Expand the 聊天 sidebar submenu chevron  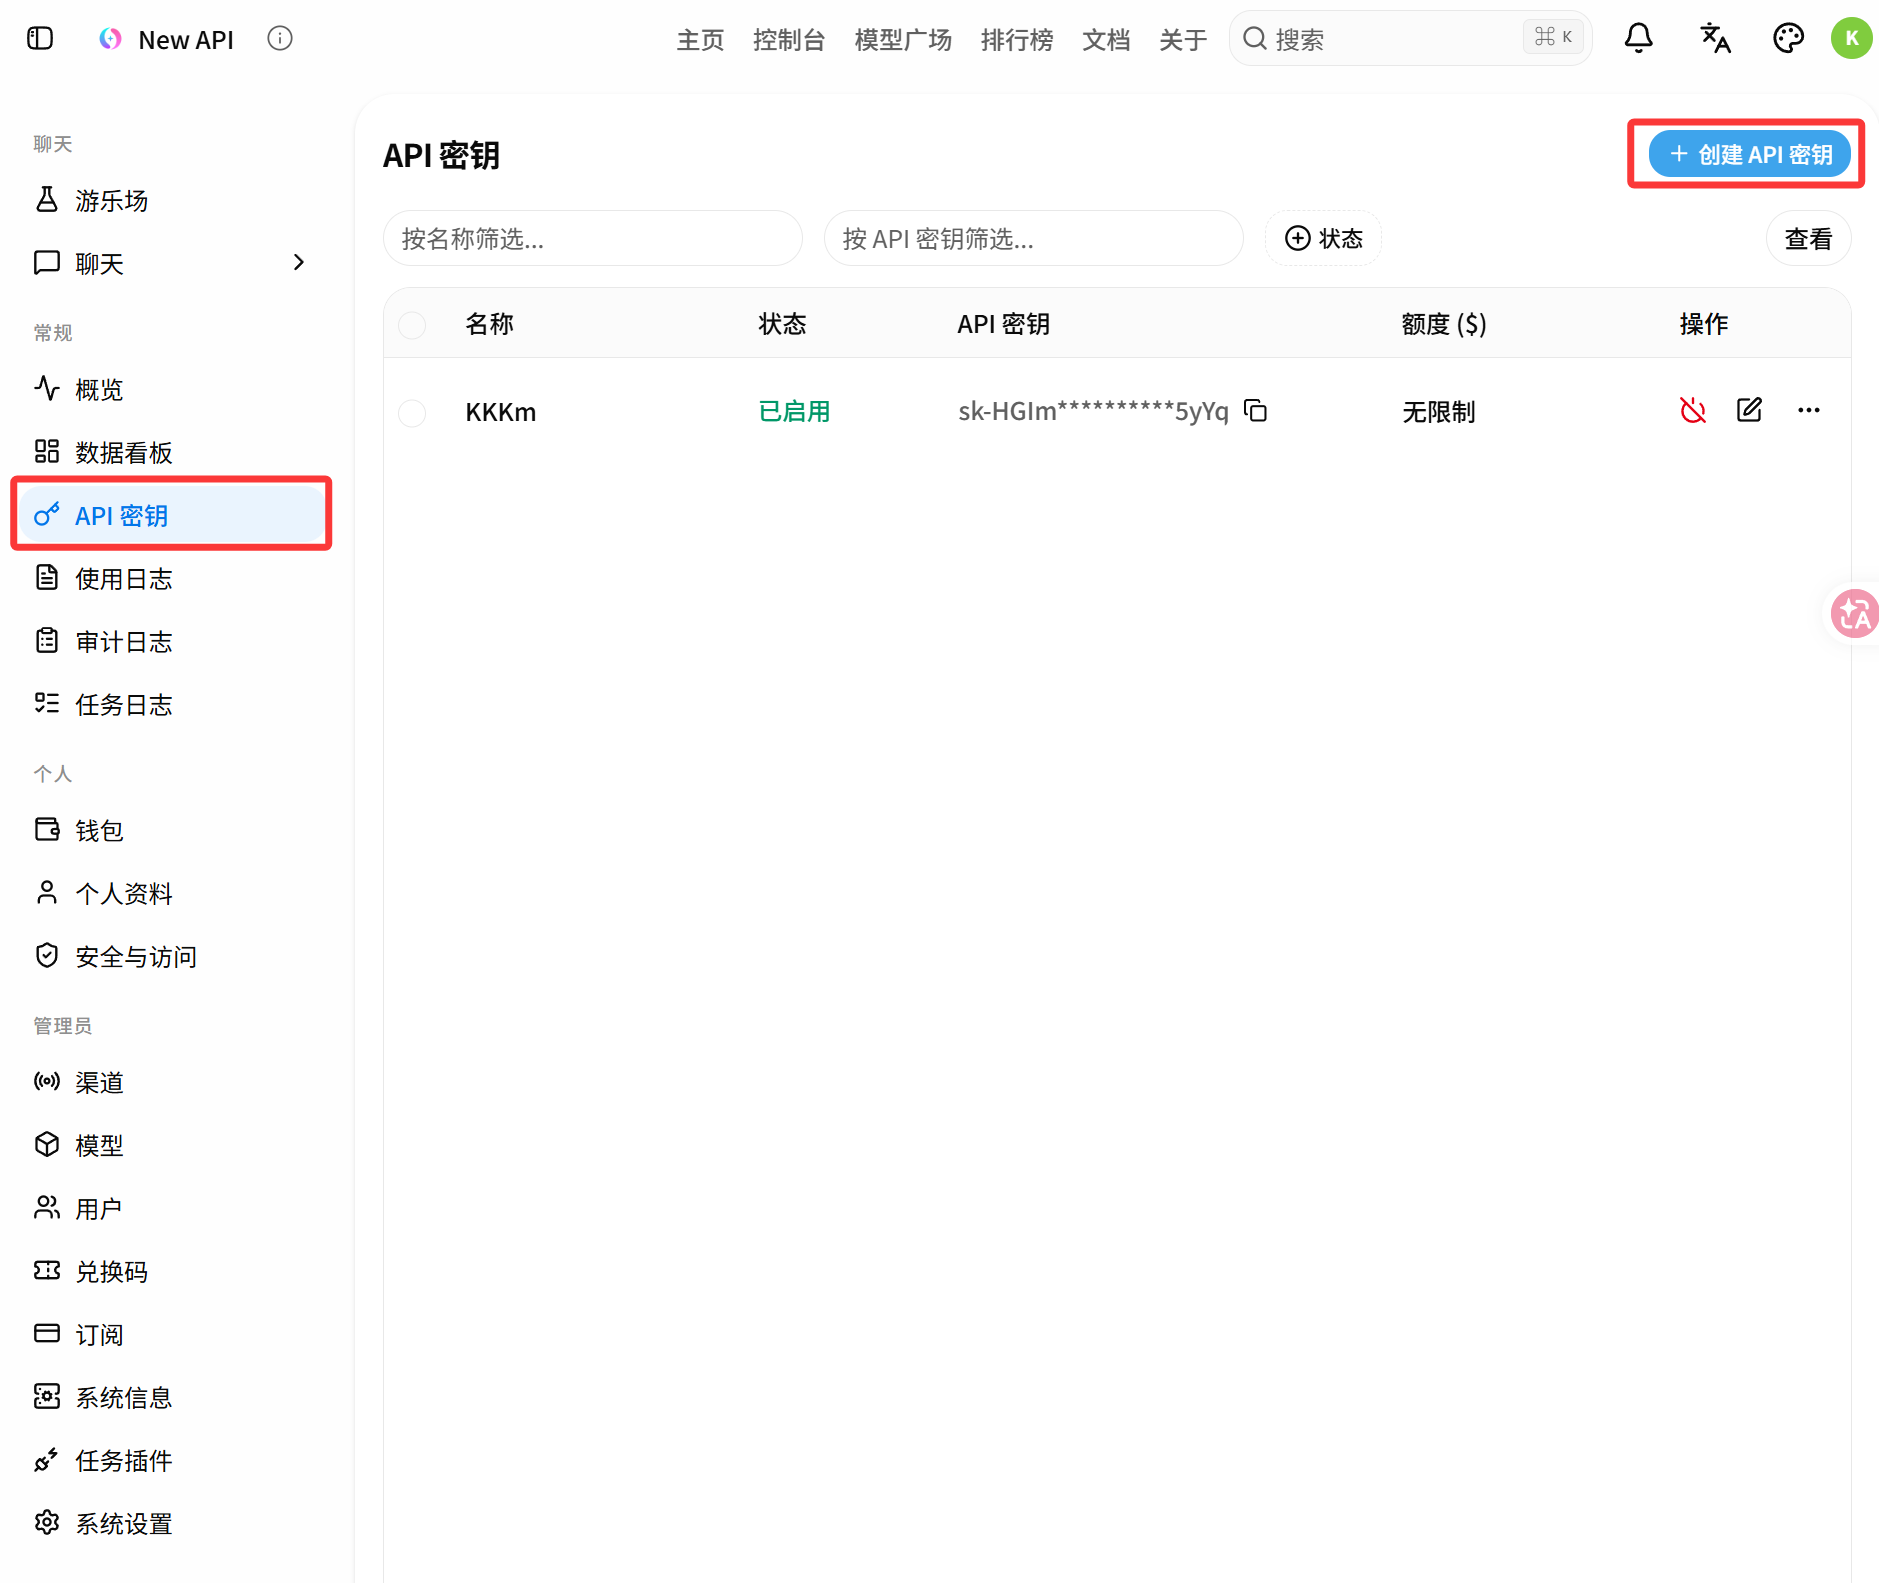298,262
